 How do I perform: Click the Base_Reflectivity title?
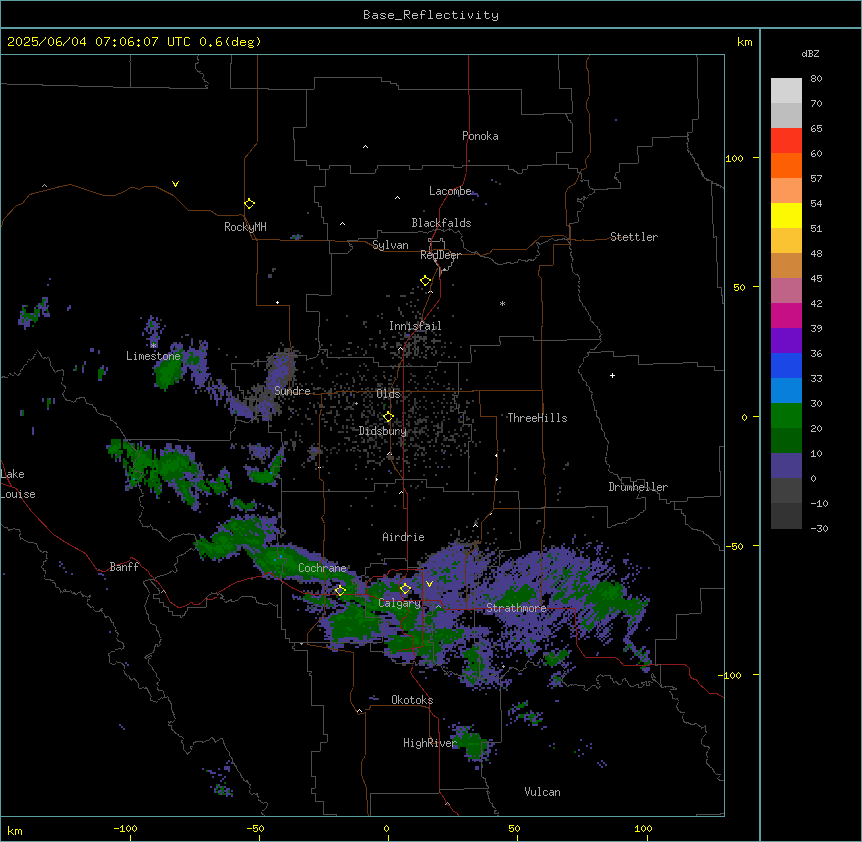[x=431, y=15]
